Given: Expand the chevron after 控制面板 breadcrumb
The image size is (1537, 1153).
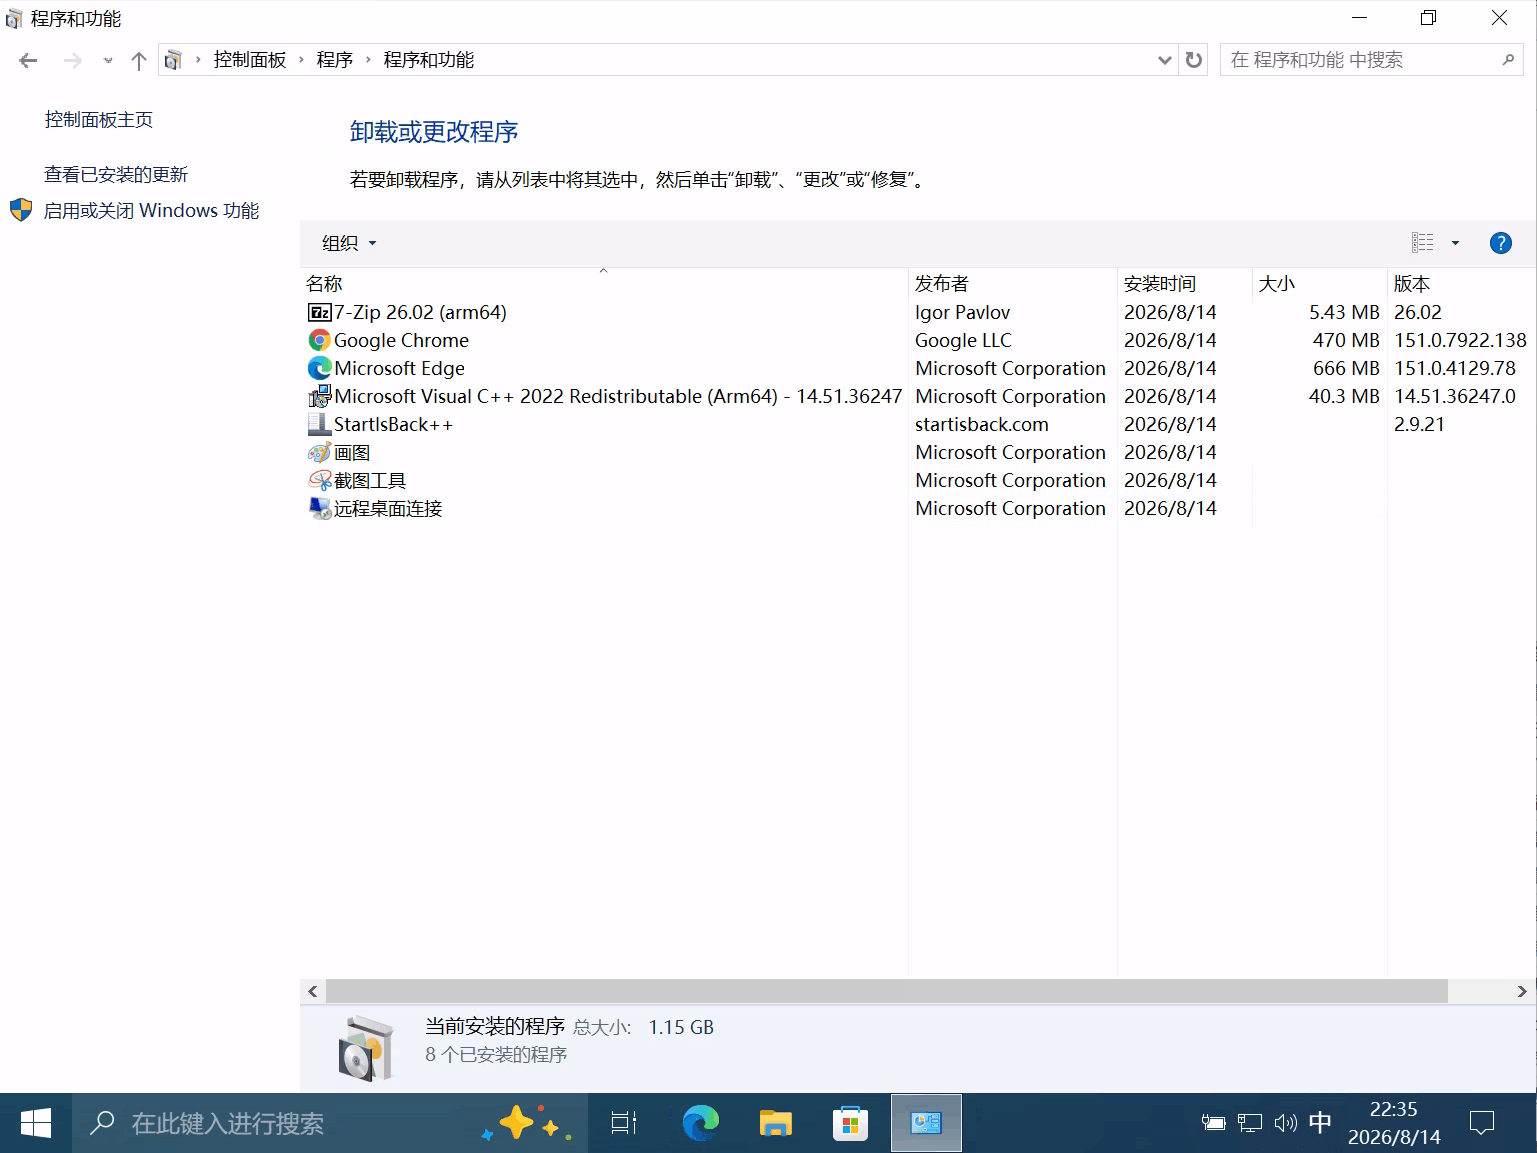Looking at the screenshot, I should click(301, 60).
